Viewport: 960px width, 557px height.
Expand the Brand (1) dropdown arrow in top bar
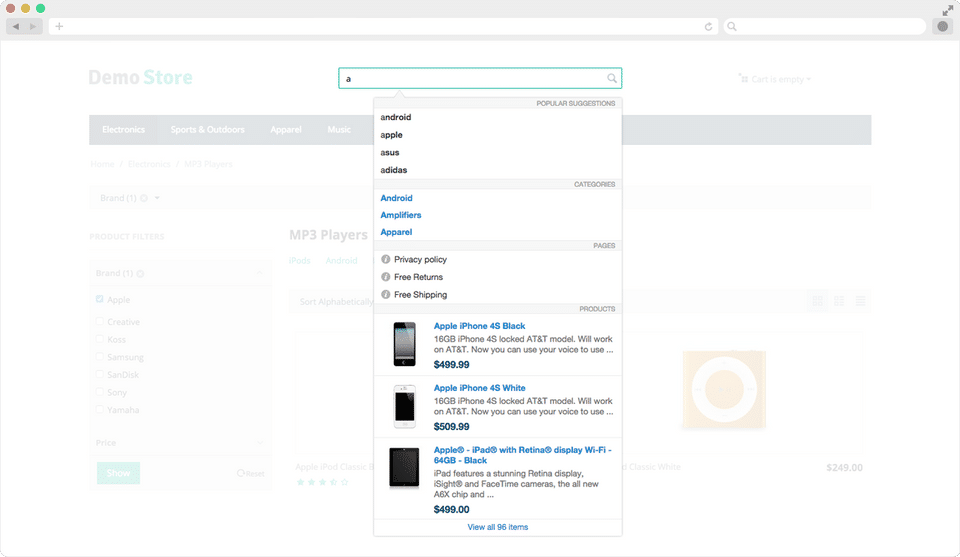[x=157, y=198]
